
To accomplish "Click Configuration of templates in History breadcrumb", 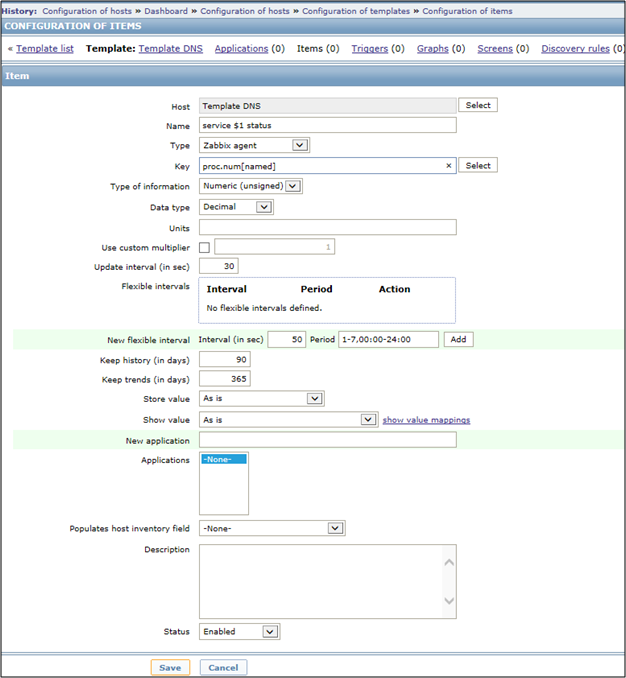I will (x=356, y=11).
